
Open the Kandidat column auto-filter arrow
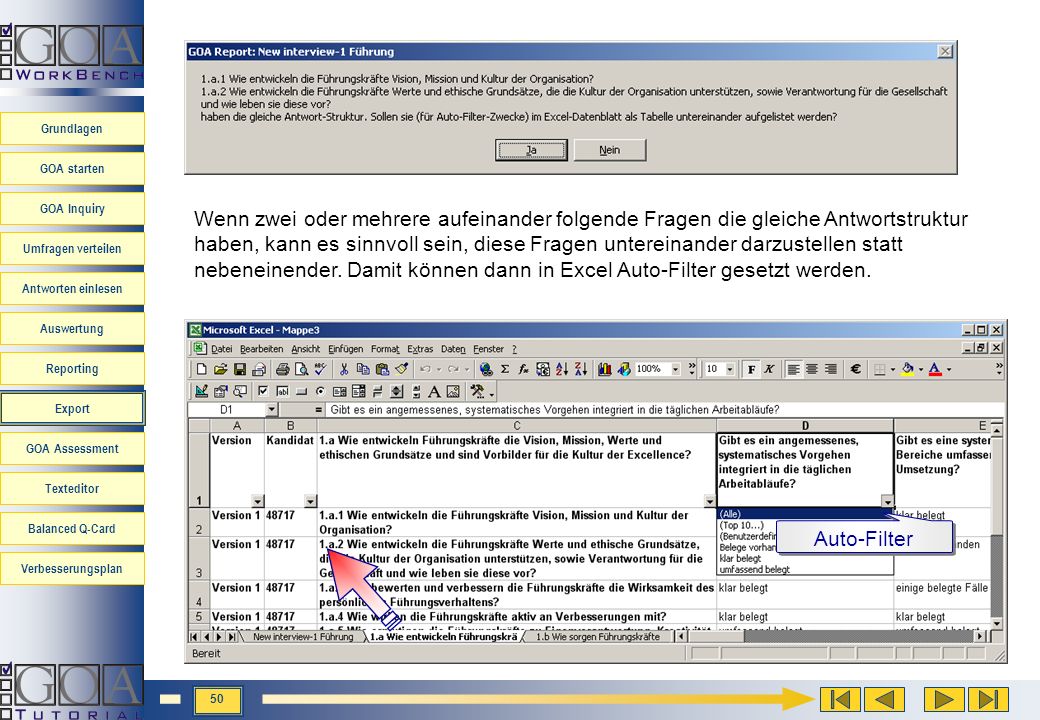click(x=310, y=501)
